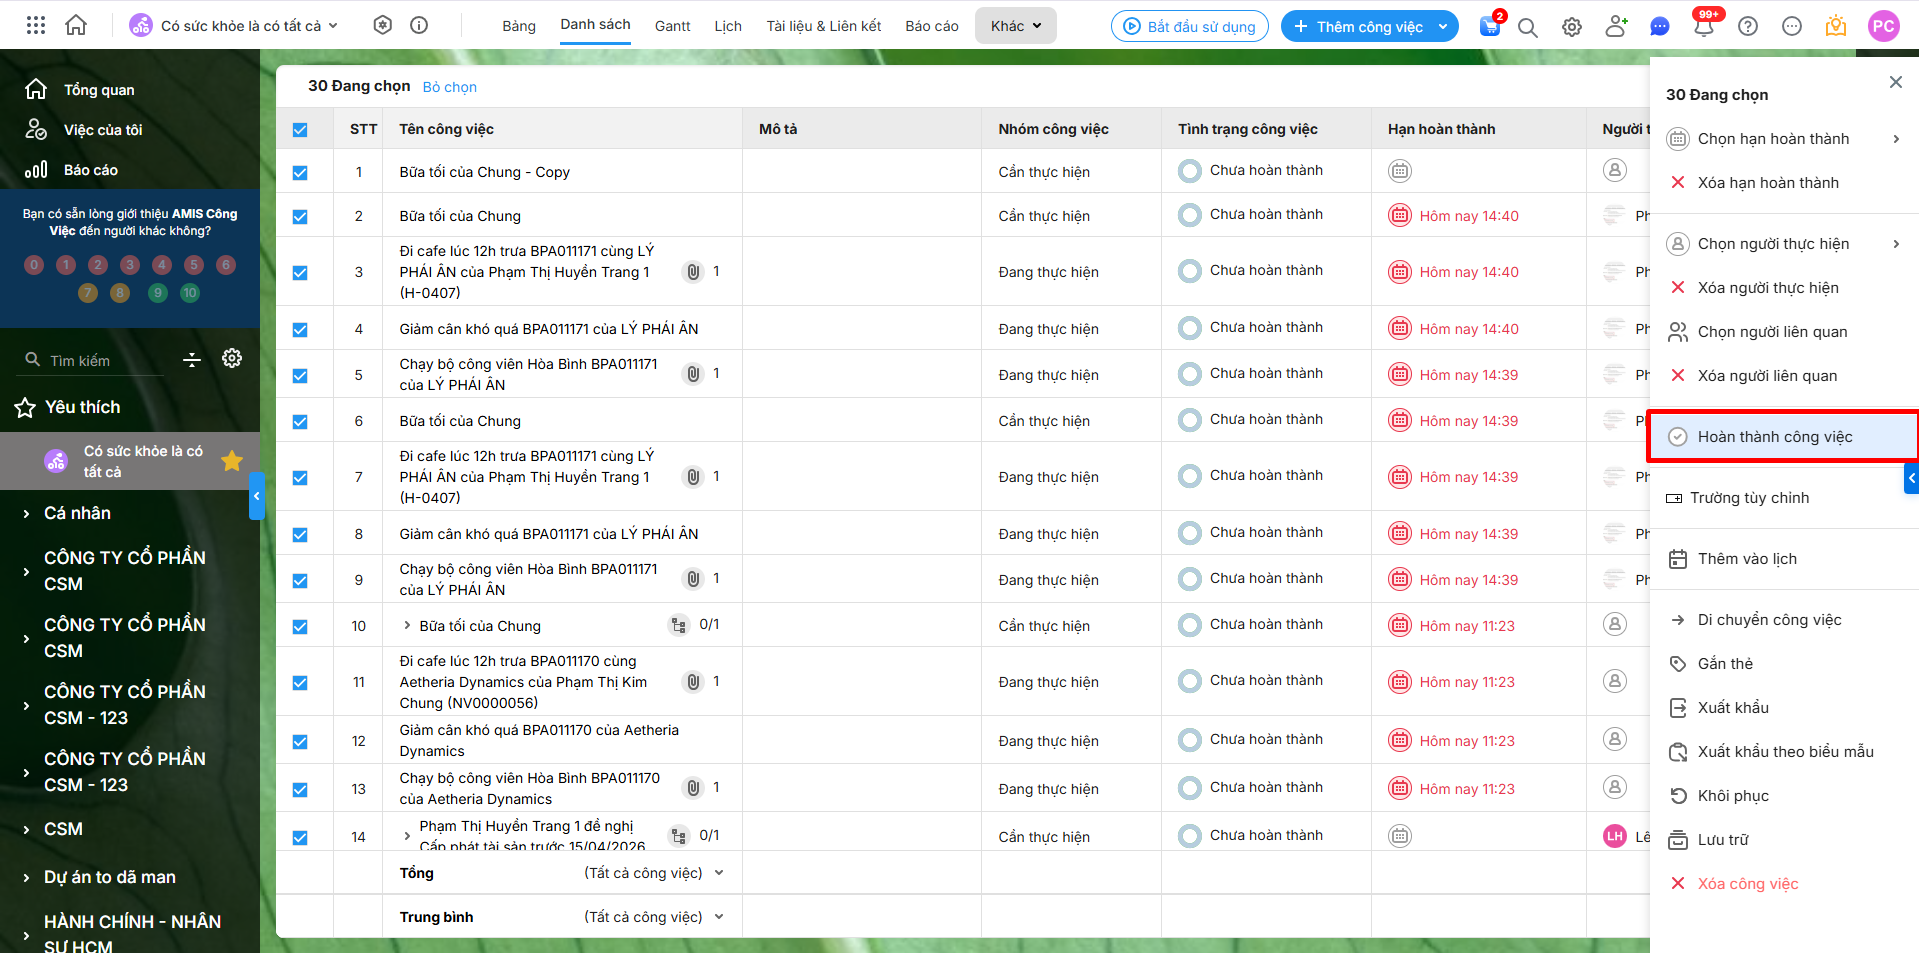Expand subtasks of row 10 task

pos(407,626)
